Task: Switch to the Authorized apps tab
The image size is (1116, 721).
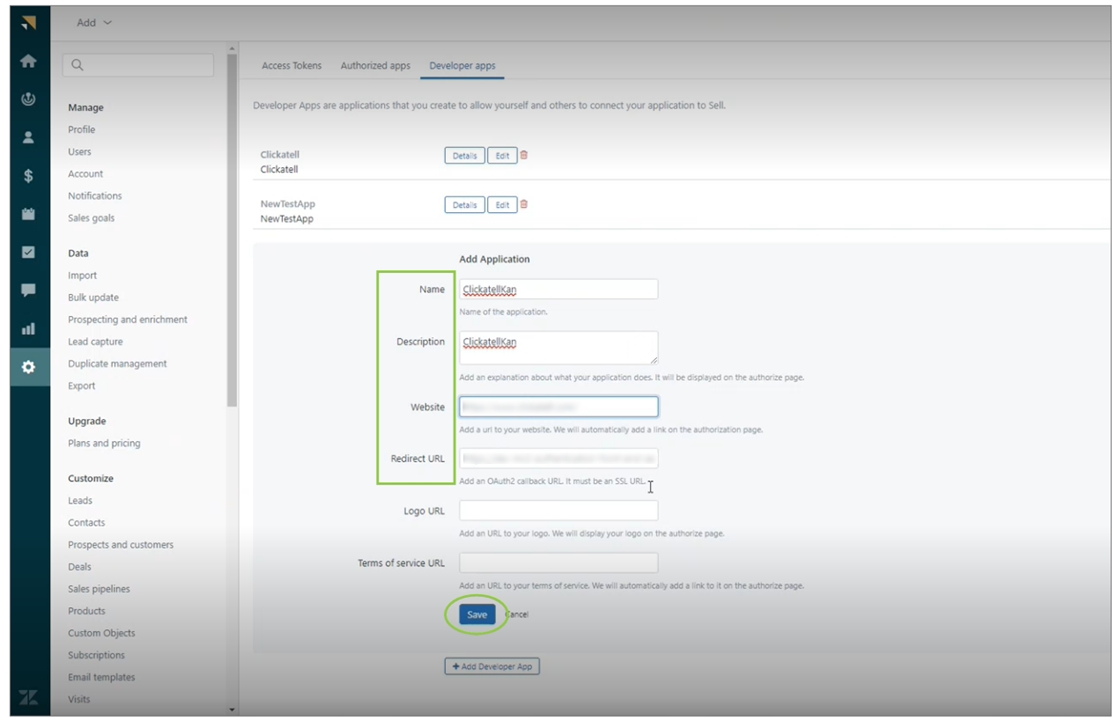Action: 375,66
